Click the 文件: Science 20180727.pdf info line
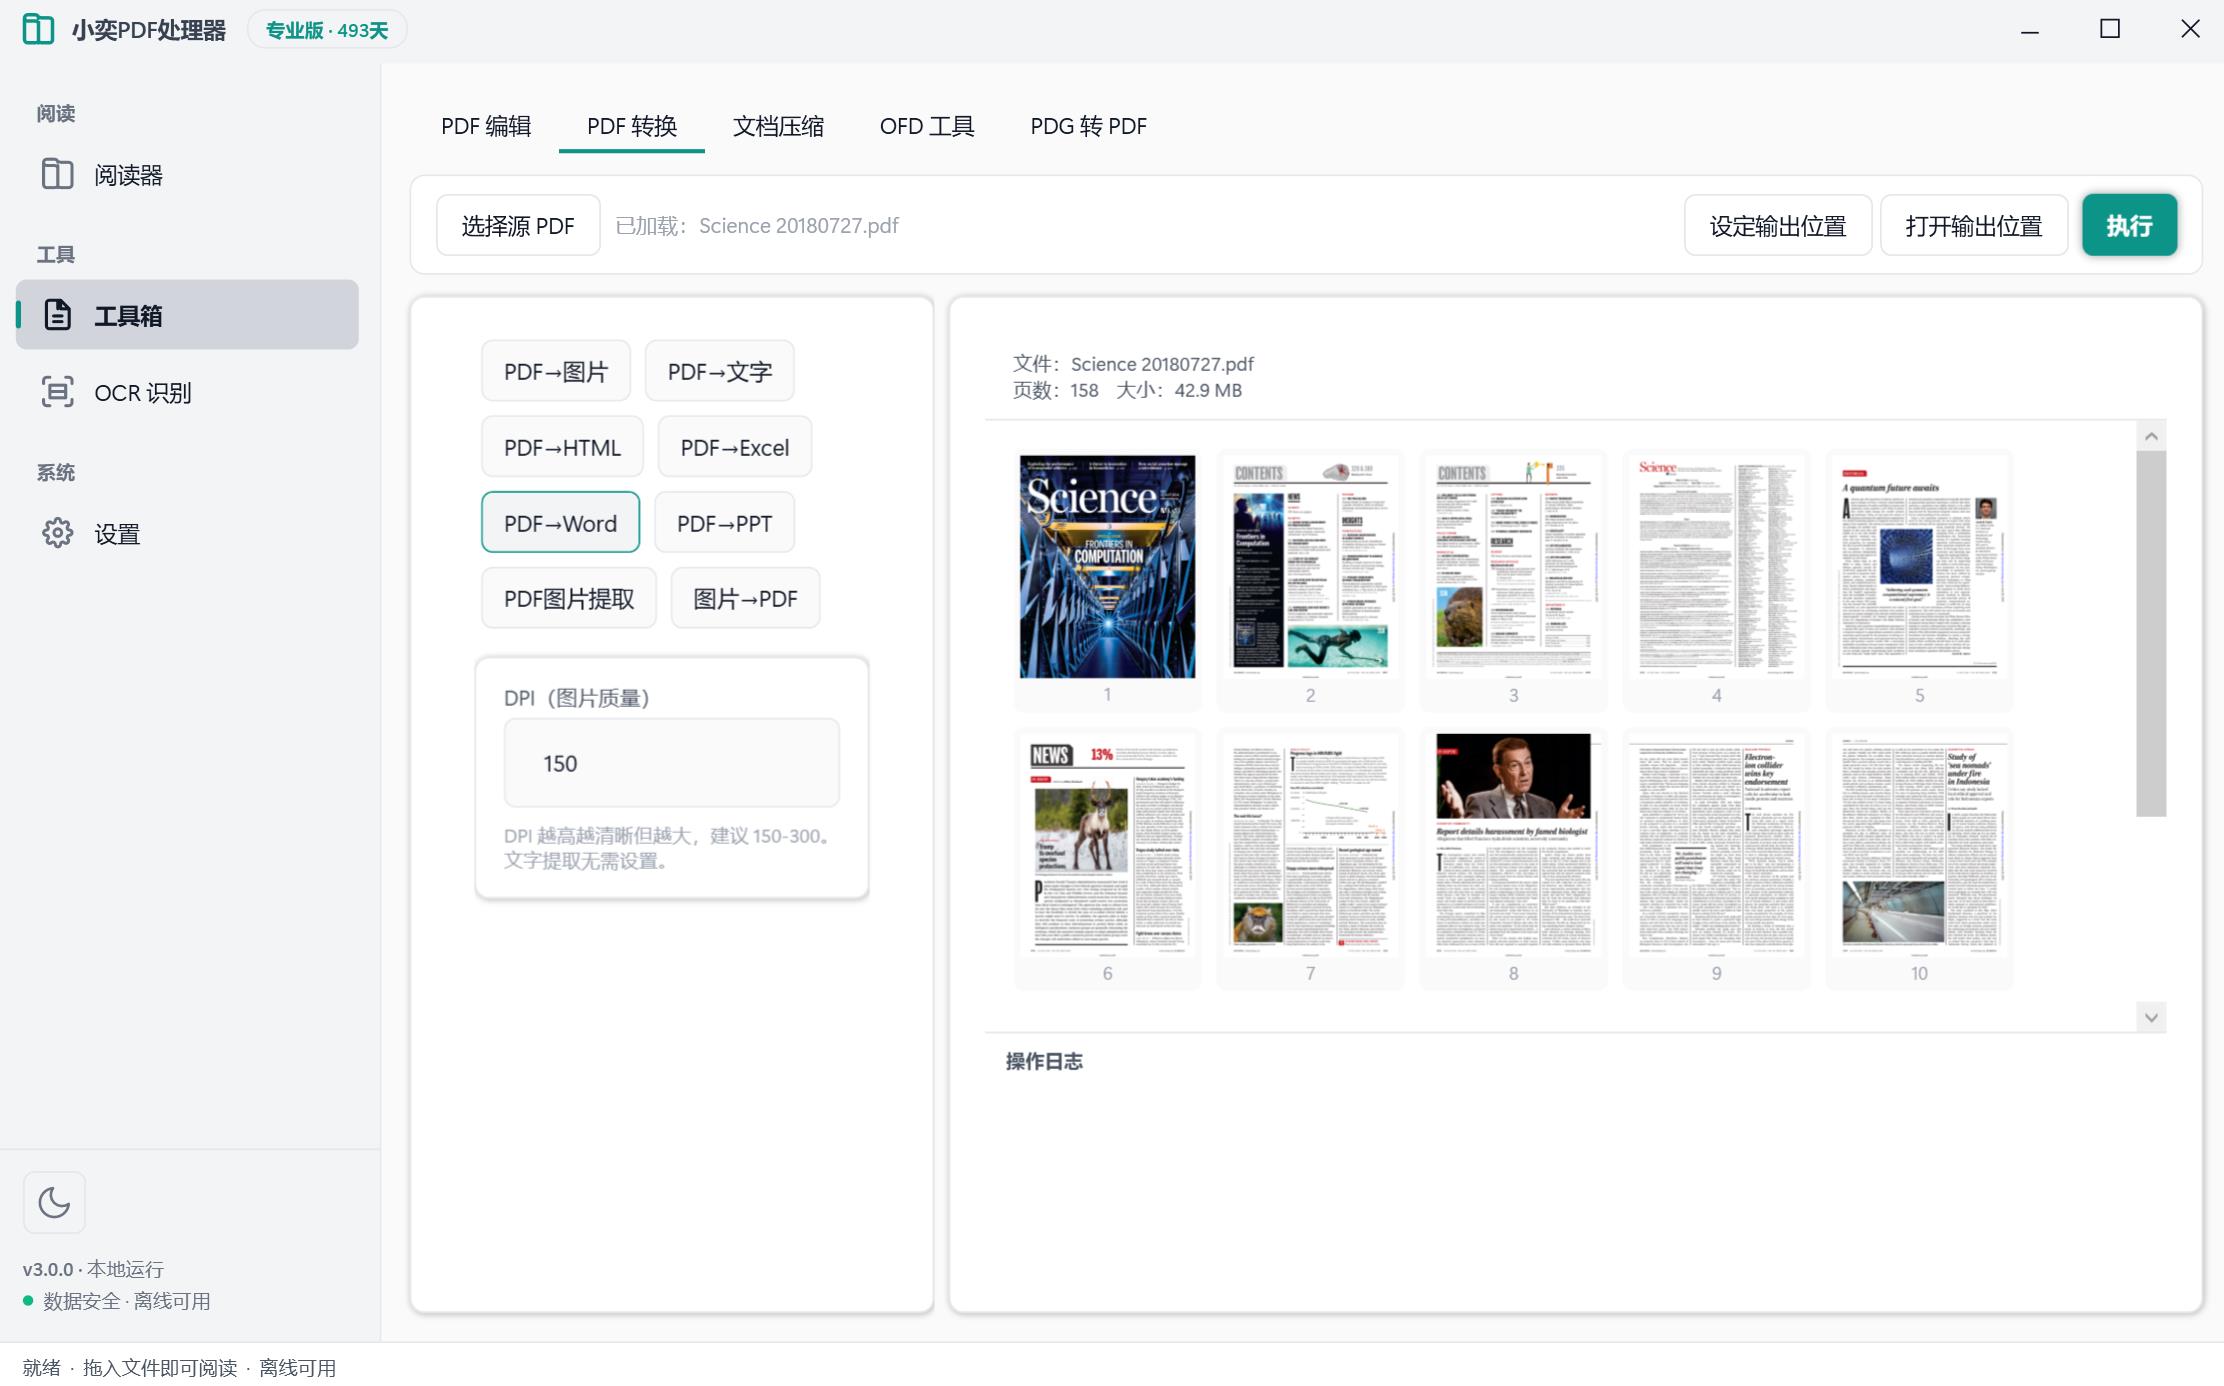Image resolution: width=2224 pixels, height=1386 pixels. click(1133, 364)
